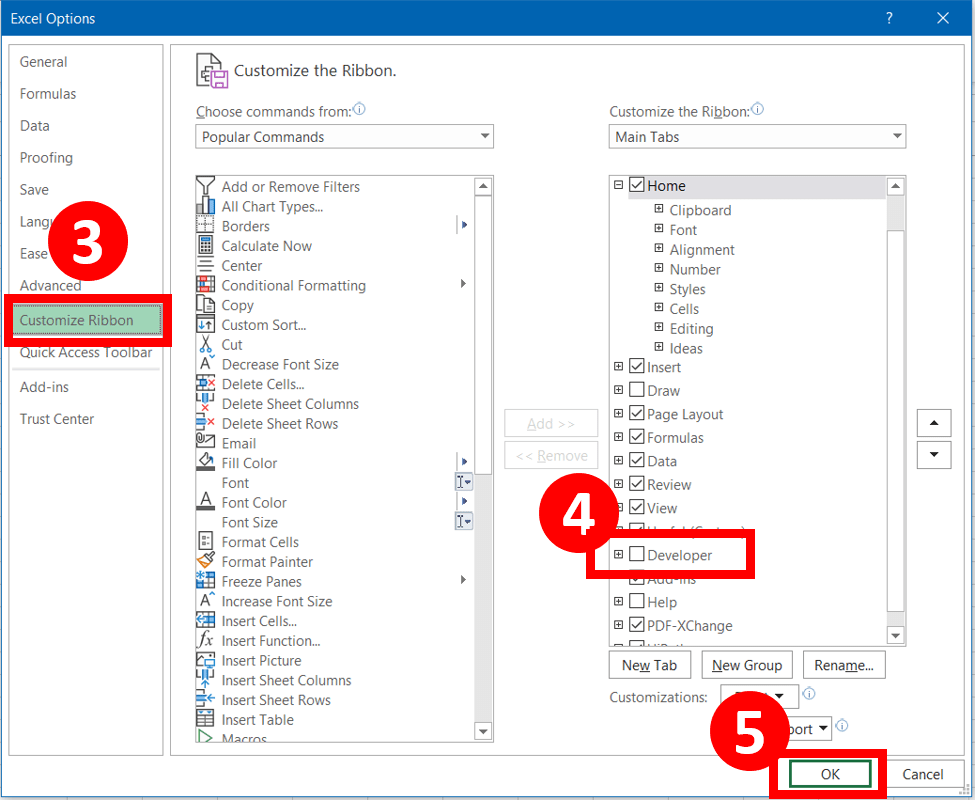
Task: Click the Move Up arrow button
Action: 933,423
